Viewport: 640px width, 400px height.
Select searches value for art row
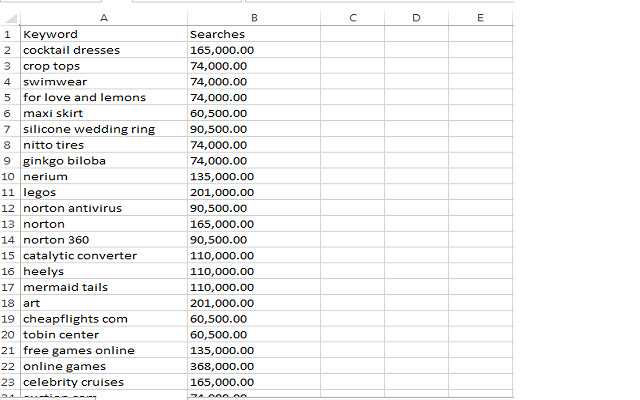tap(254, 303)
